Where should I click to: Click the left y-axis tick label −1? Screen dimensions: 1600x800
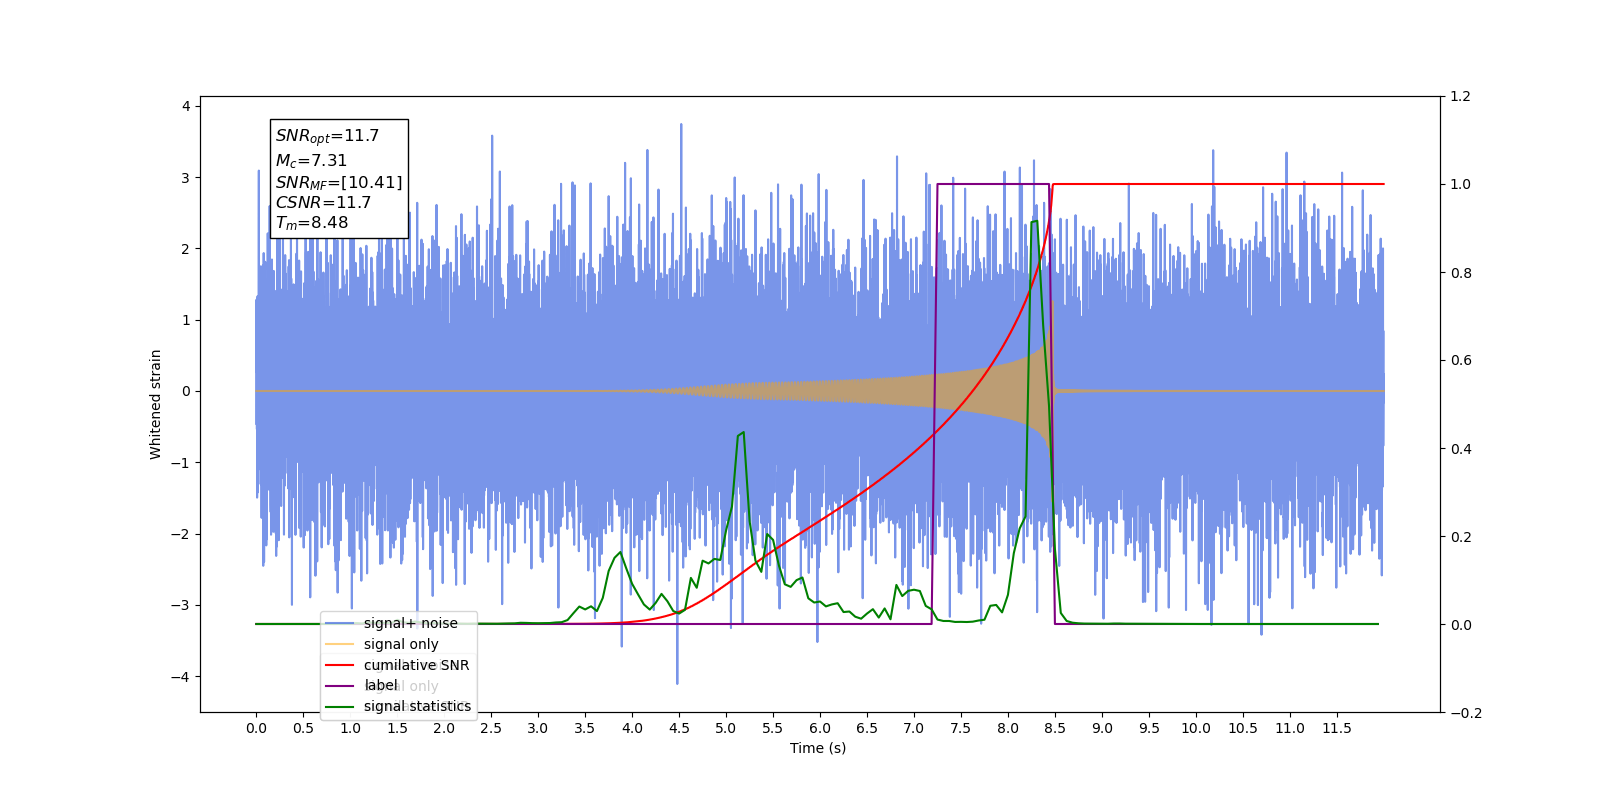click(x=181, y=463)
